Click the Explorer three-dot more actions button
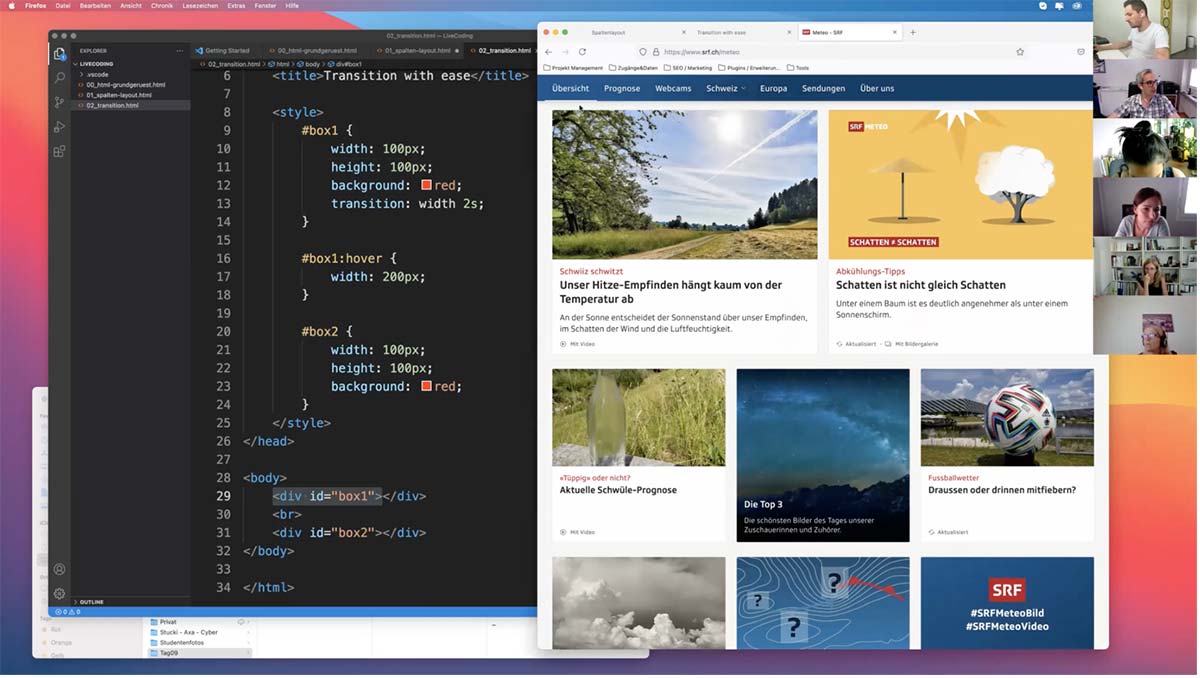This screenshot has height=678, width=1200. (180, 51)
